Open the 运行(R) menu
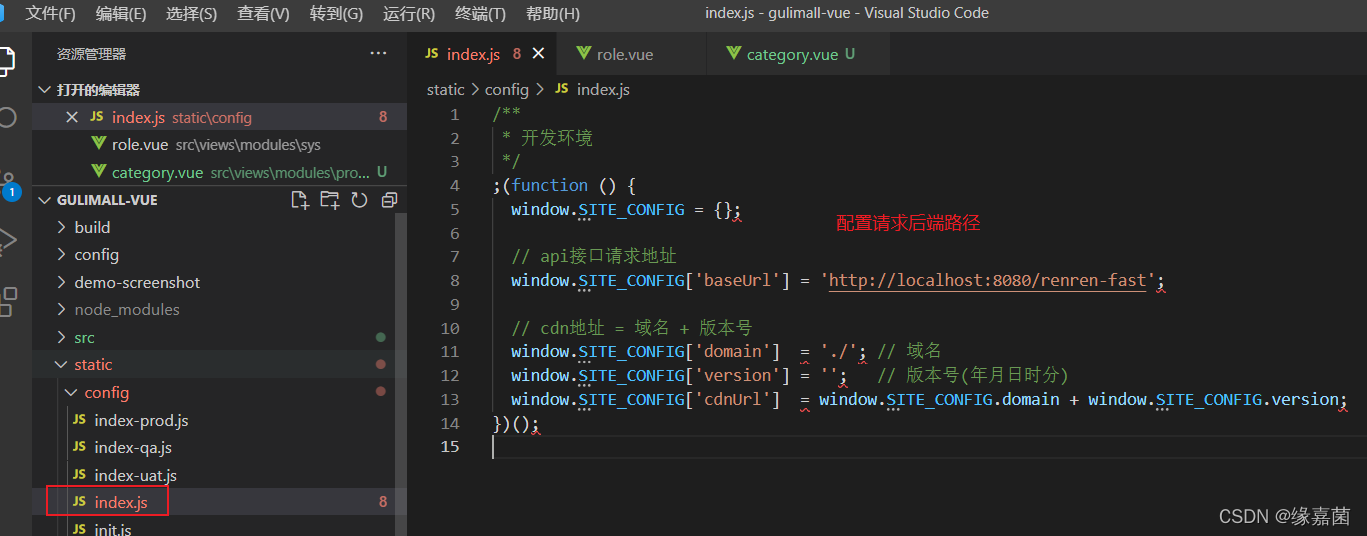The height and width of the screenshot is (536, 1367). click(x=409, y=14)
